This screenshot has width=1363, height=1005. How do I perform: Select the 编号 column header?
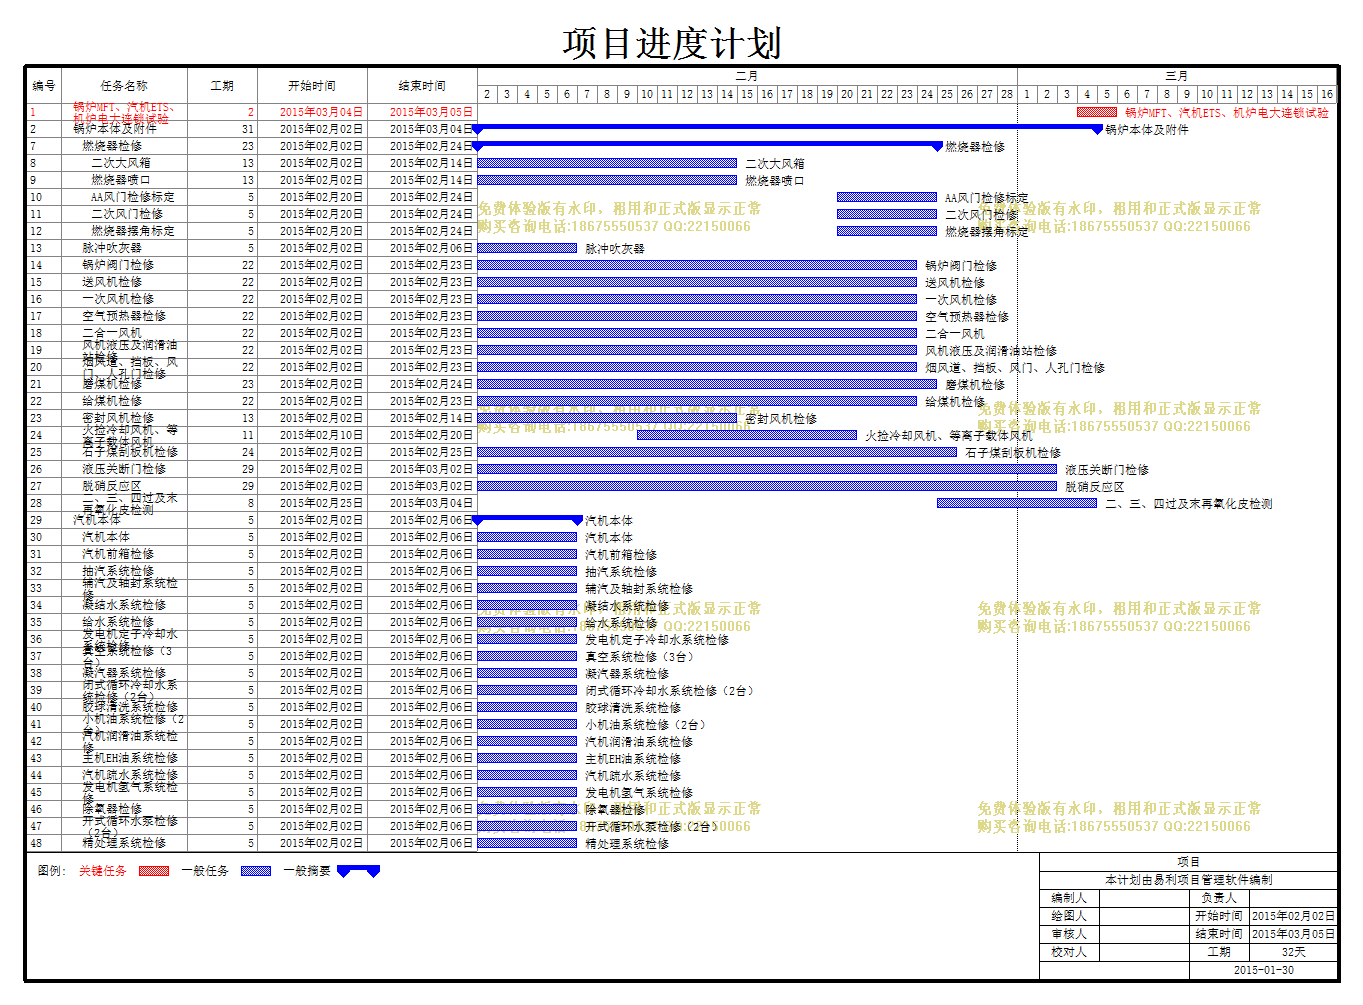pos(43,86)
